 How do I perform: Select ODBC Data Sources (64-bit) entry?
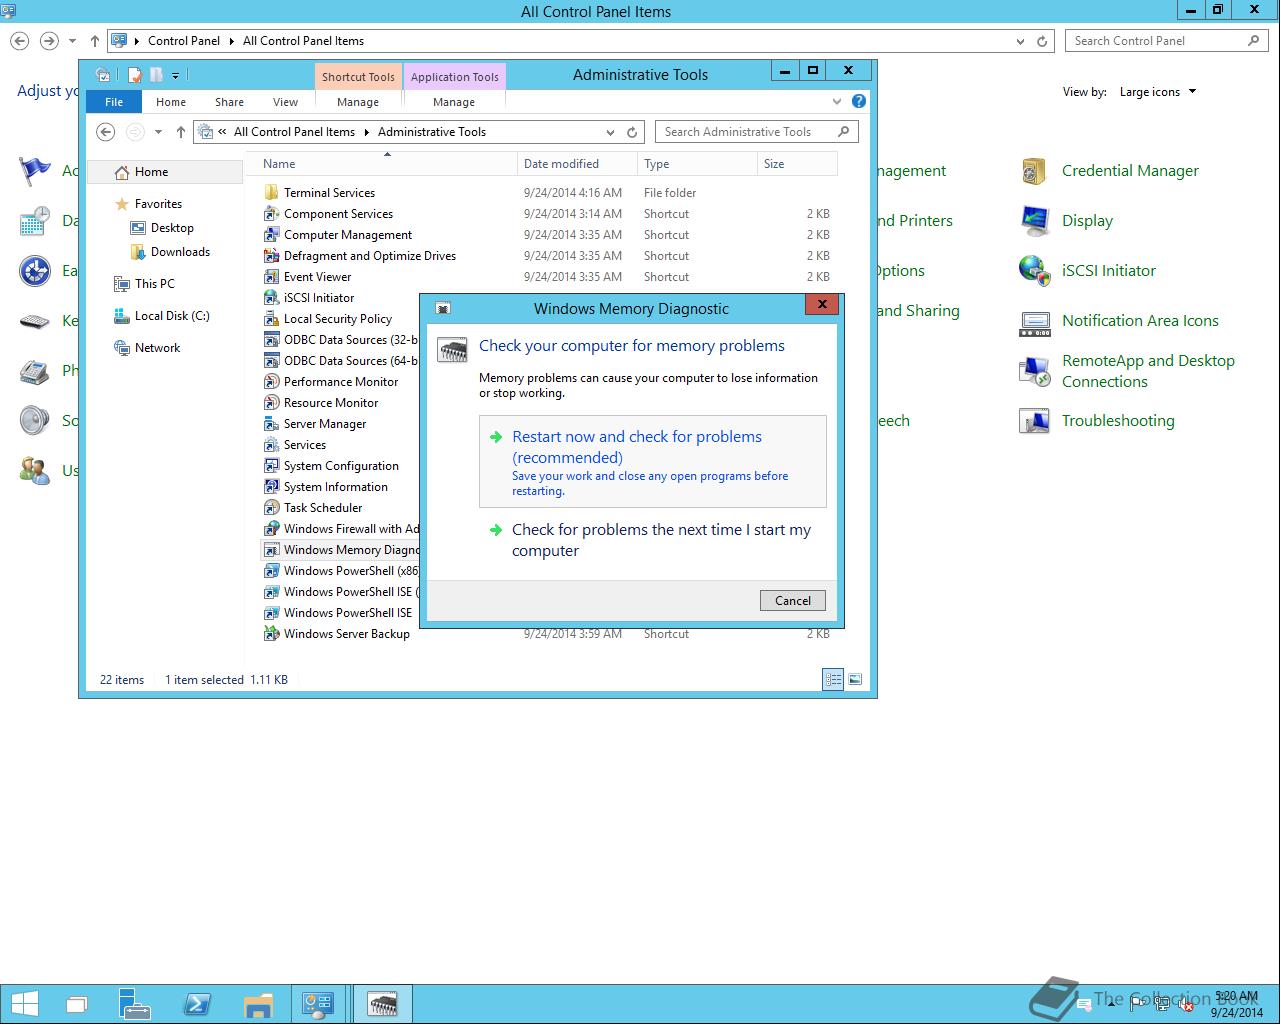340,361
